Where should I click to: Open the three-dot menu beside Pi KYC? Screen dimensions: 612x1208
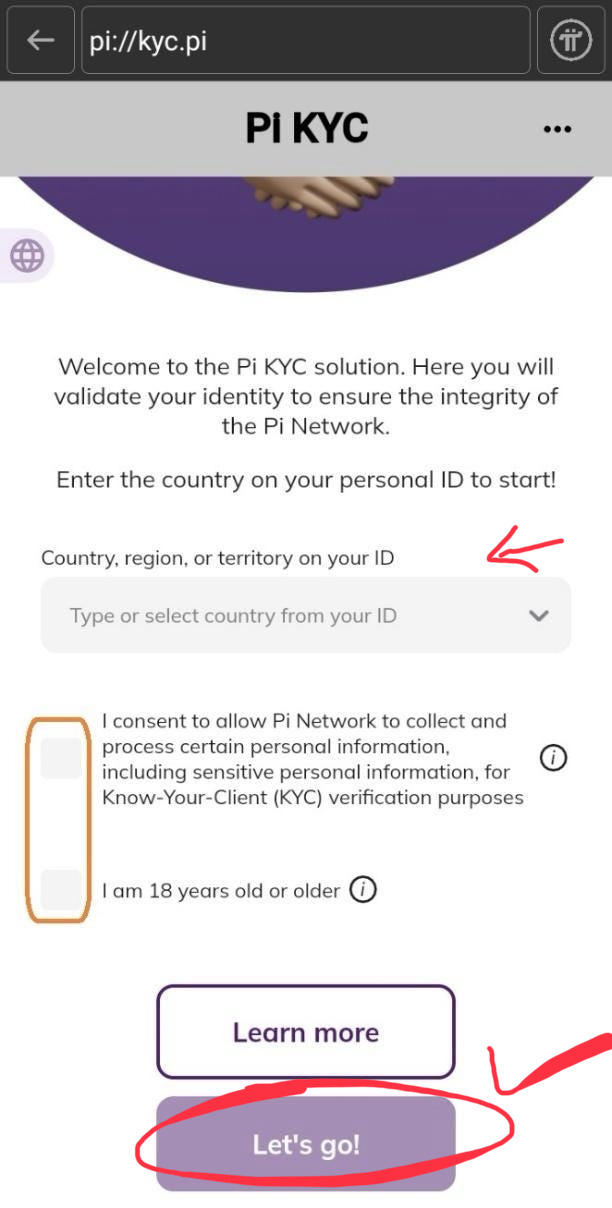pos(557,129)
